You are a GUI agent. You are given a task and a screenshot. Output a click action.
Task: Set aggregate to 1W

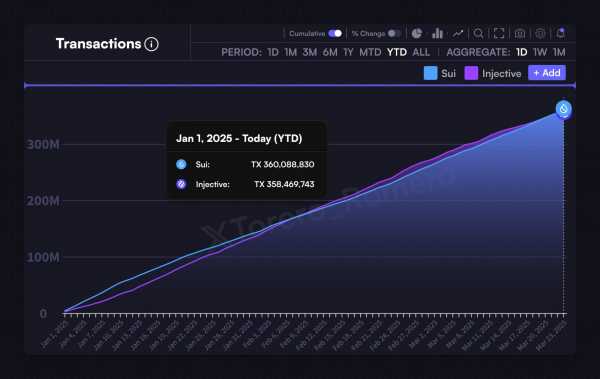tap(540, 52)
